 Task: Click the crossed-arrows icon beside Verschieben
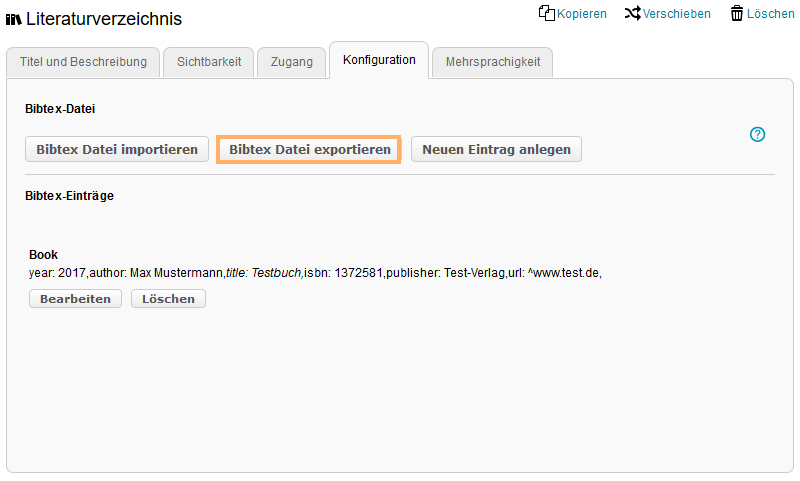(632, 13)
